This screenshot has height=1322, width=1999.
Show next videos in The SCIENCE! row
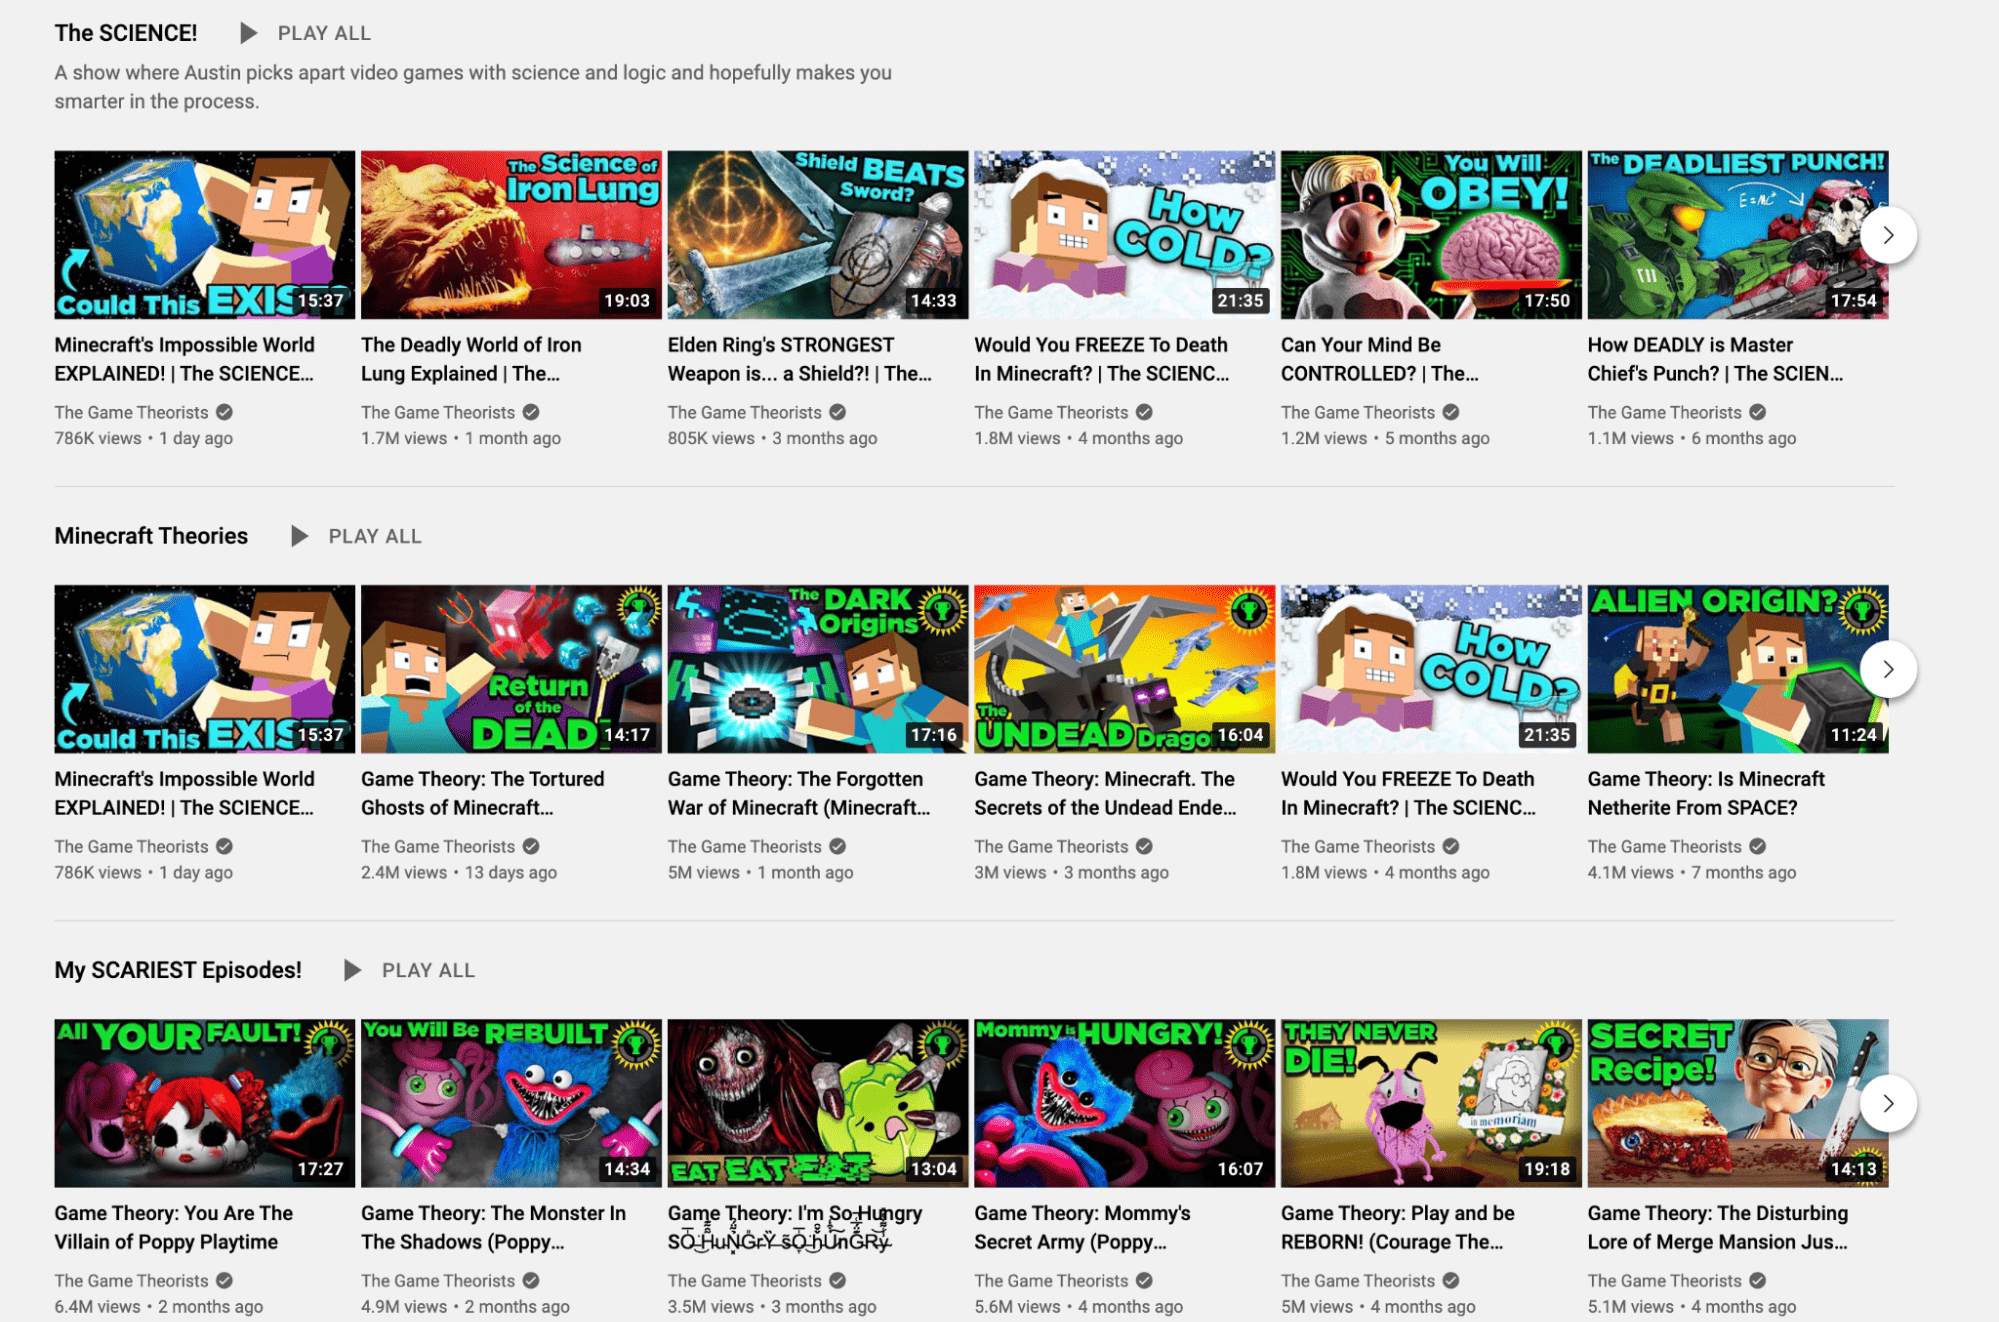(1888, 235)
